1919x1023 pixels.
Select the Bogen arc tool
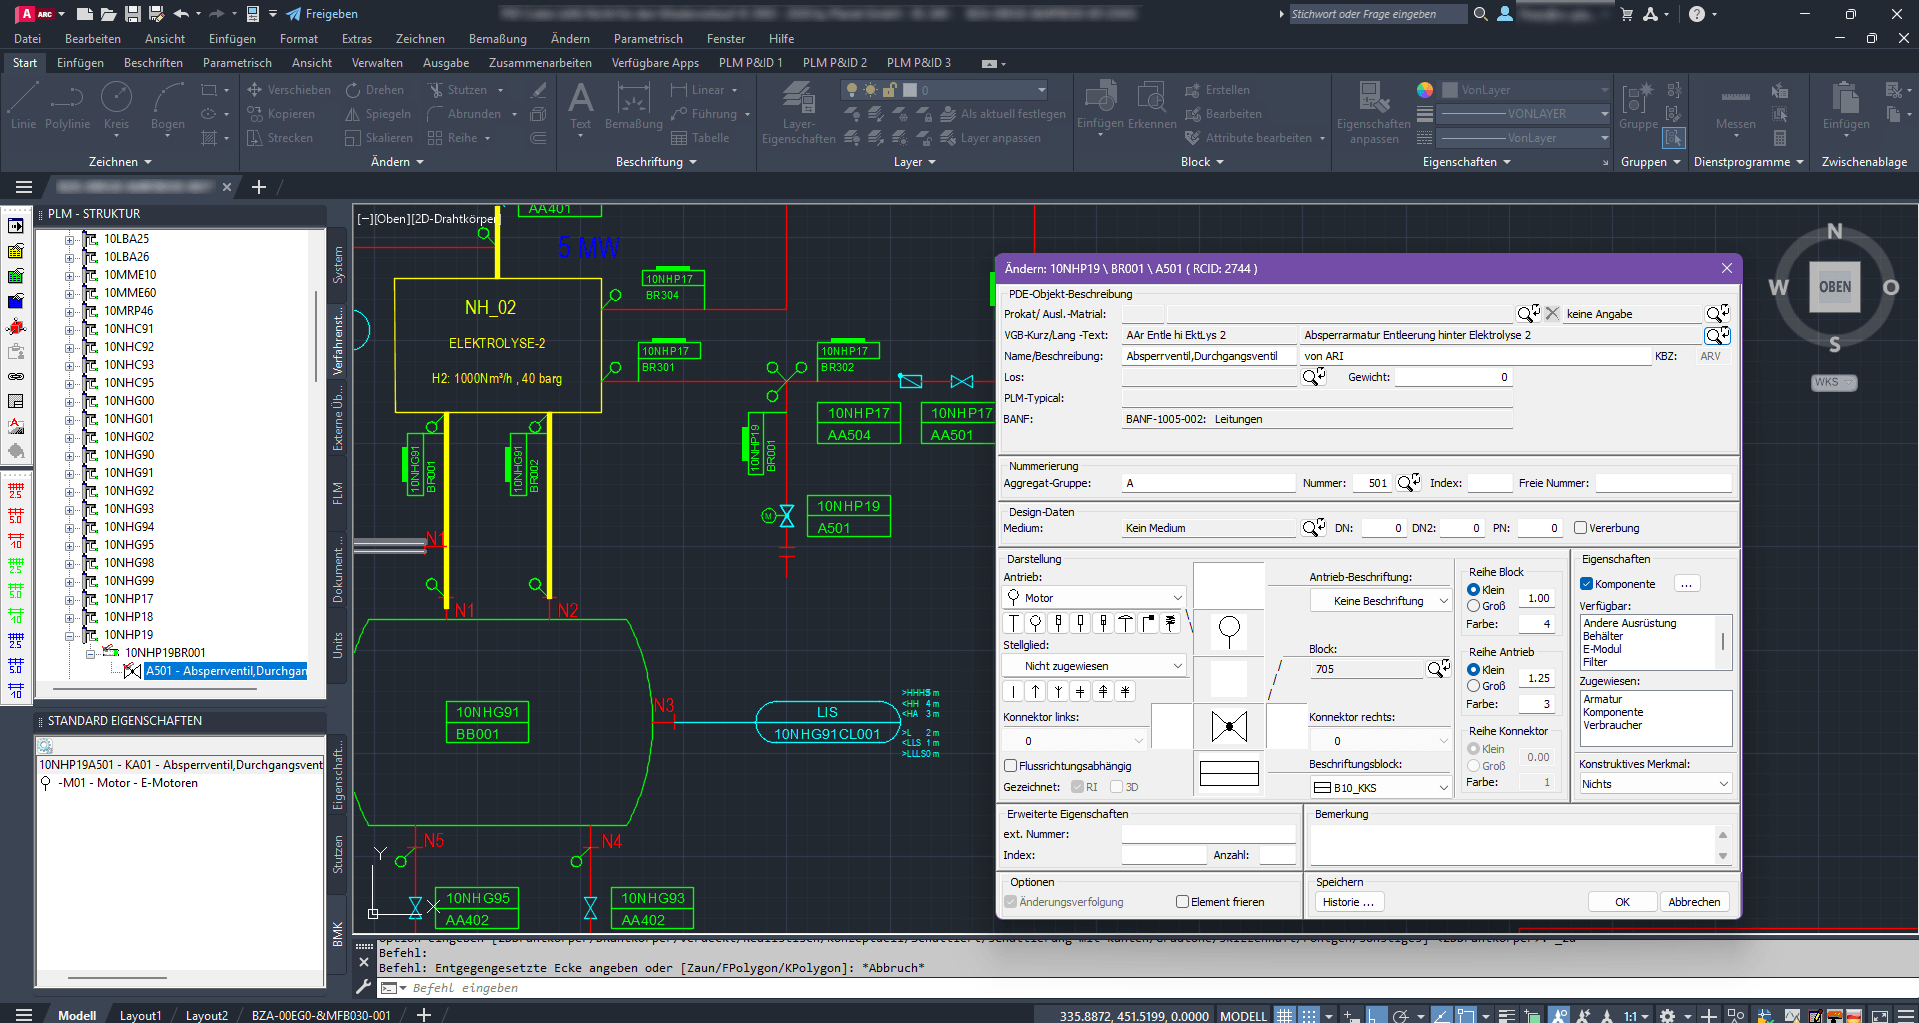tap(167, 106)
